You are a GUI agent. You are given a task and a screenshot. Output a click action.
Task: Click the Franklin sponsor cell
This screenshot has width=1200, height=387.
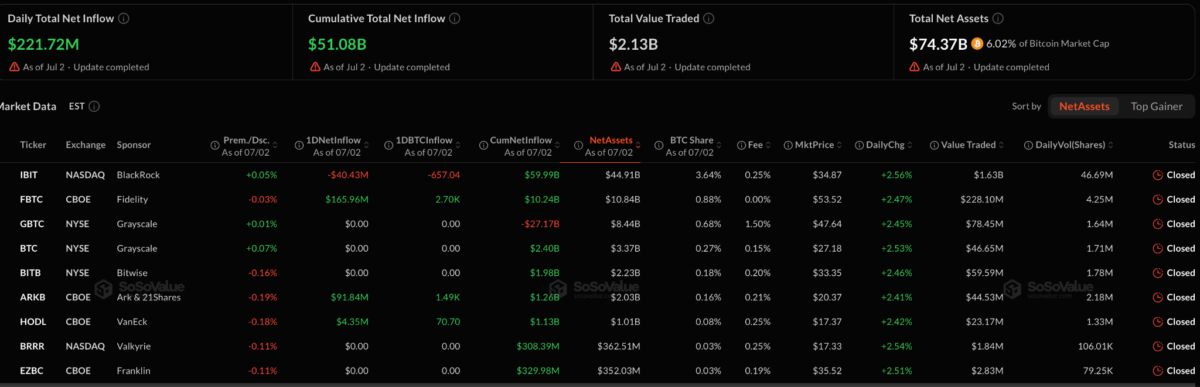(134, 371)
